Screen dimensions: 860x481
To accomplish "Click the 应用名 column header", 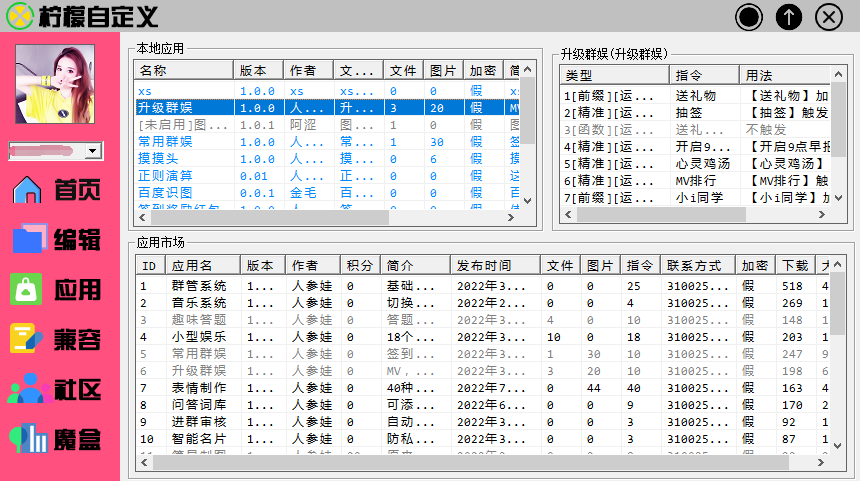I will point(202,265).
